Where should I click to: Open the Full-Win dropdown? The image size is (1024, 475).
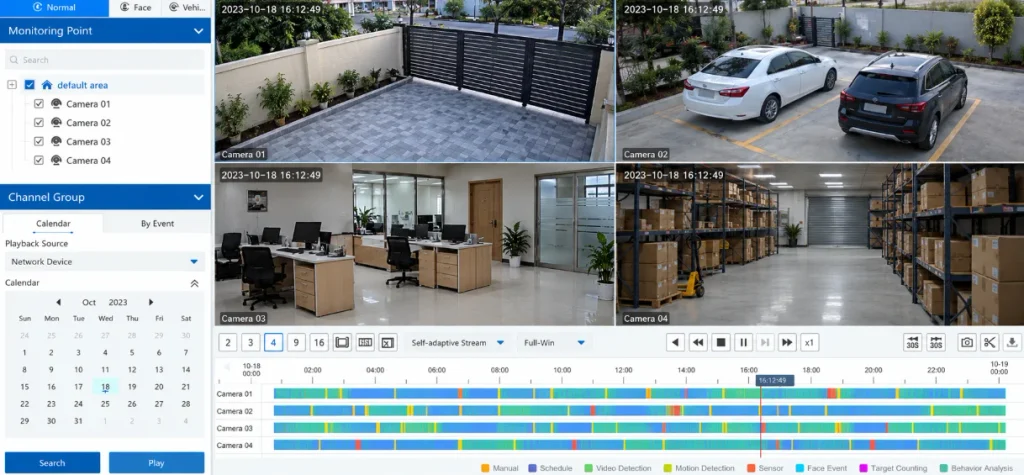[553, 342]
